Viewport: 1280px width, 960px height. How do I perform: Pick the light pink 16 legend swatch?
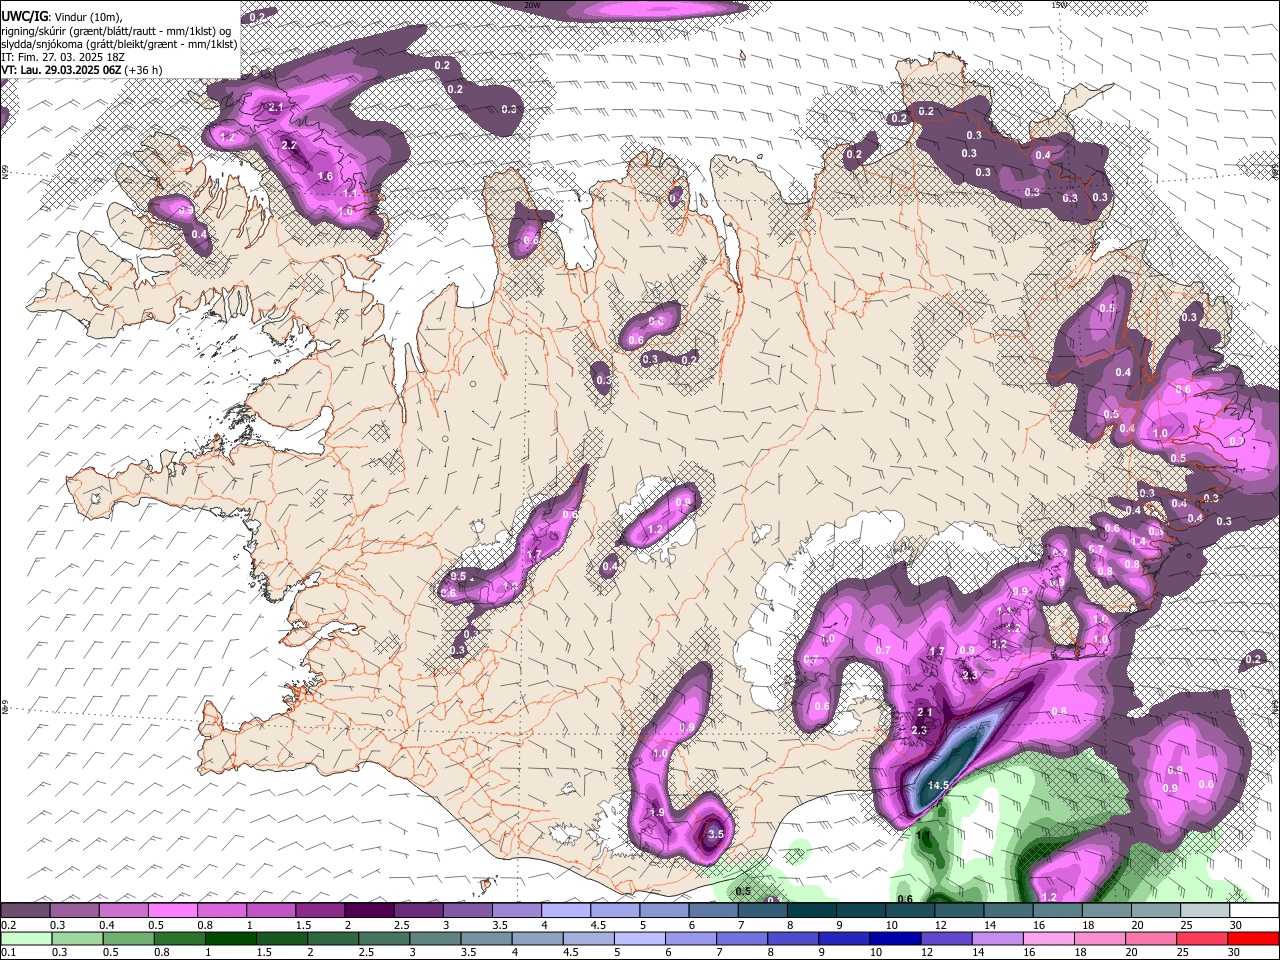click(x=1049, y=938)
